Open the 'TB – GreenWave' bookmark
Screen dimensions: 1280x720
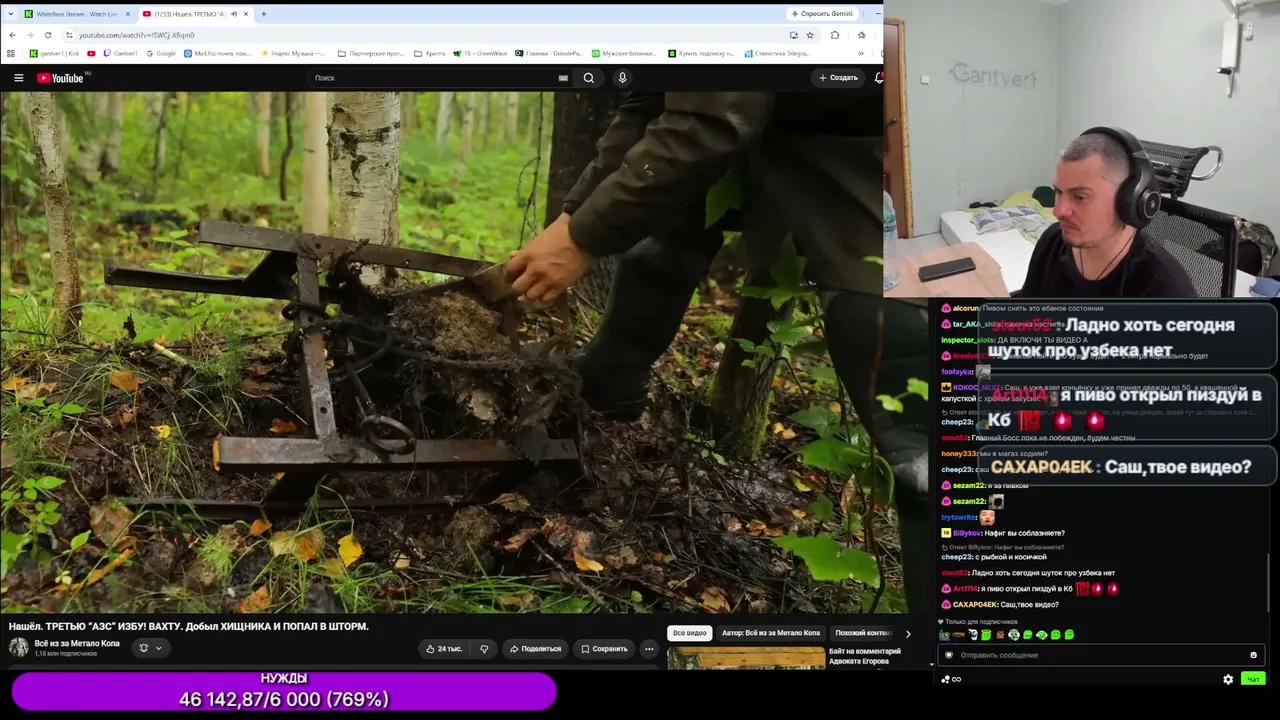481,53
